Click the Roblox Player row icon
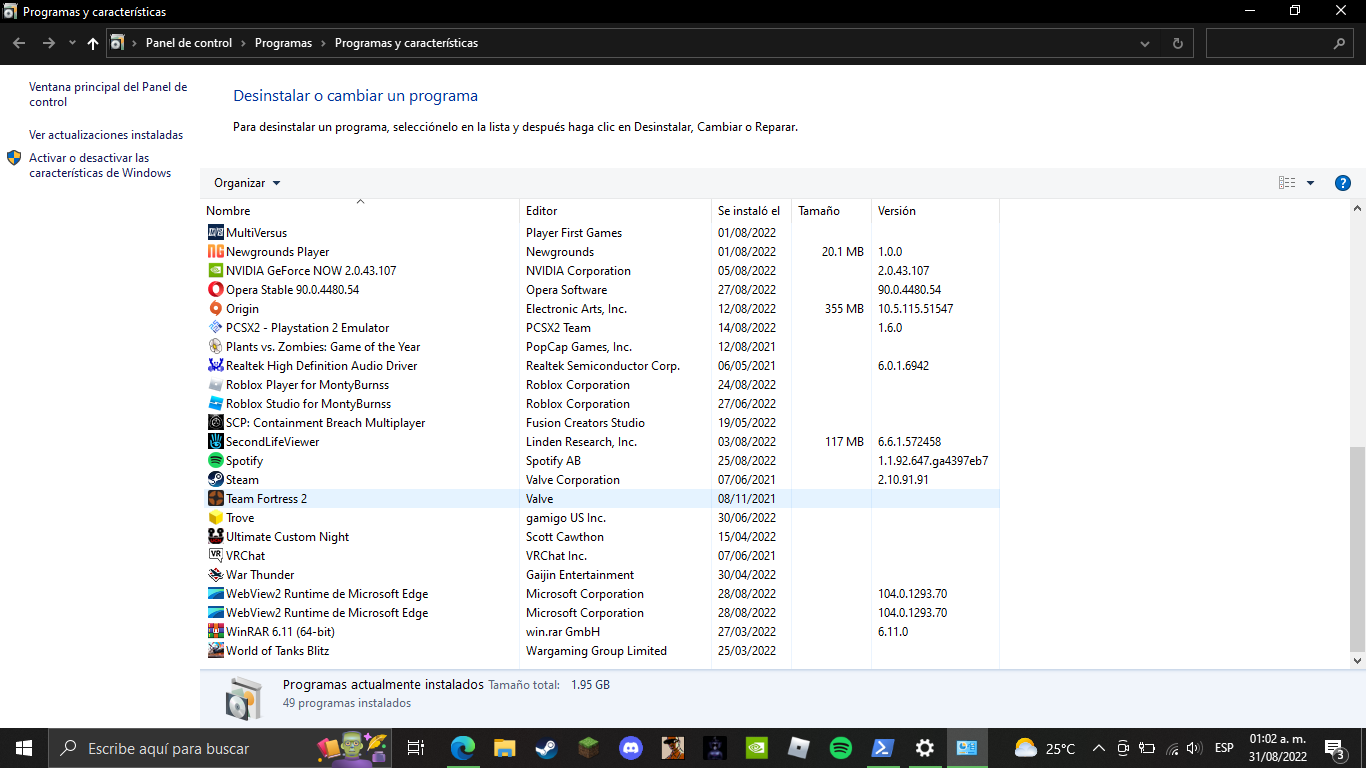Image resolution: width=1366 pixels, height=768 pixels. (x=215, y=385)
